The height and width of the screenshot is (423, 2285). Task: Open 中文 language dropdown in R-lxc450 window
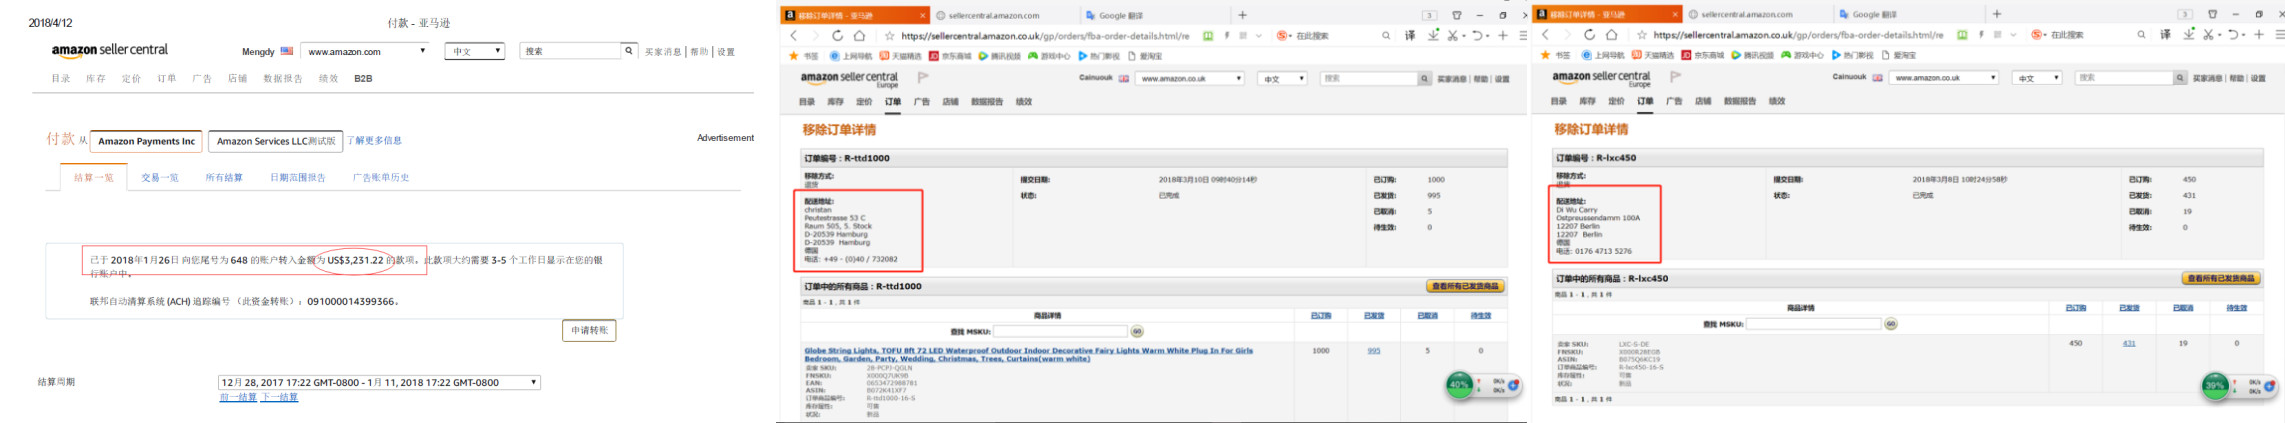click(2037, 77)
